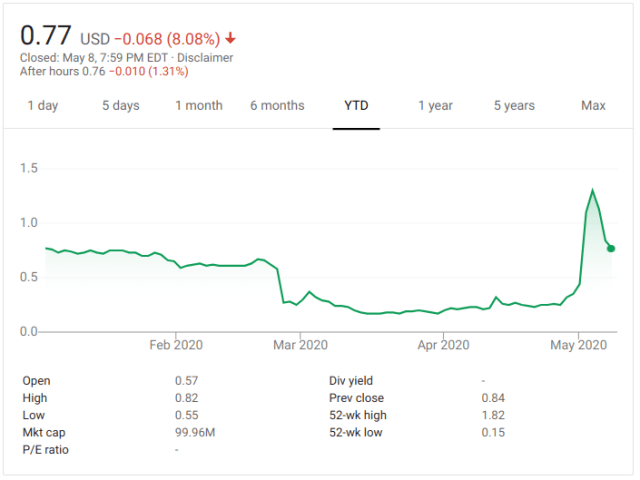Click the current price 0.77

(45, 35)
